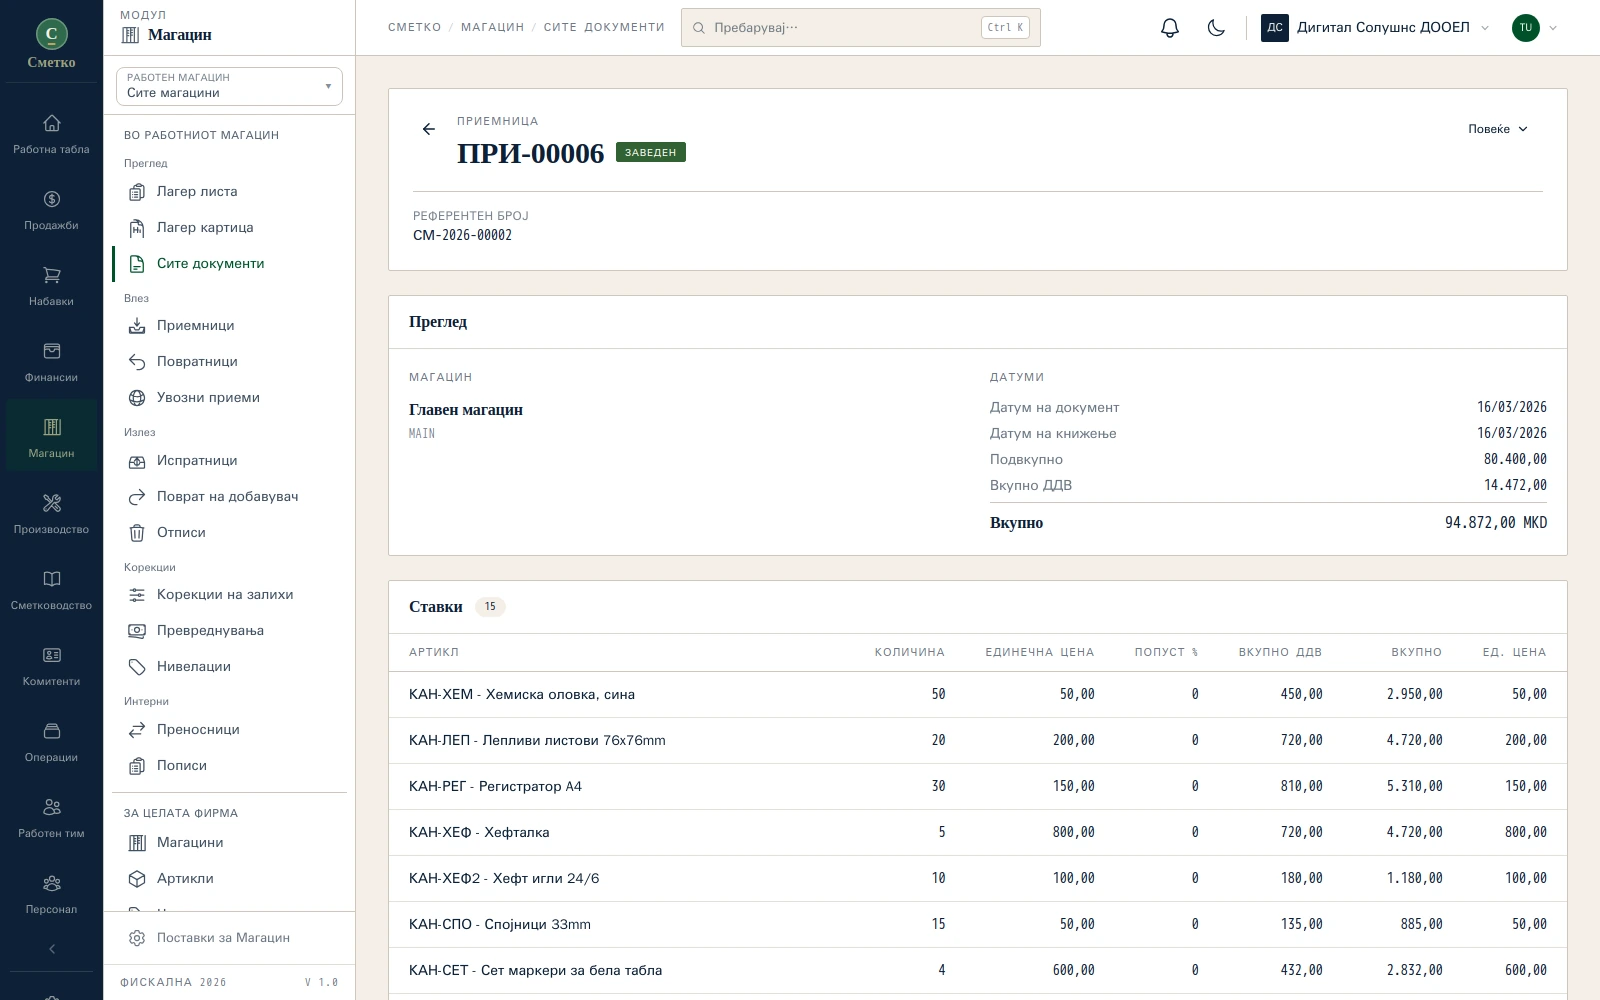Open Пописи menu item
Viewport: 1600px width, 1000px height.
pos(229,766)
